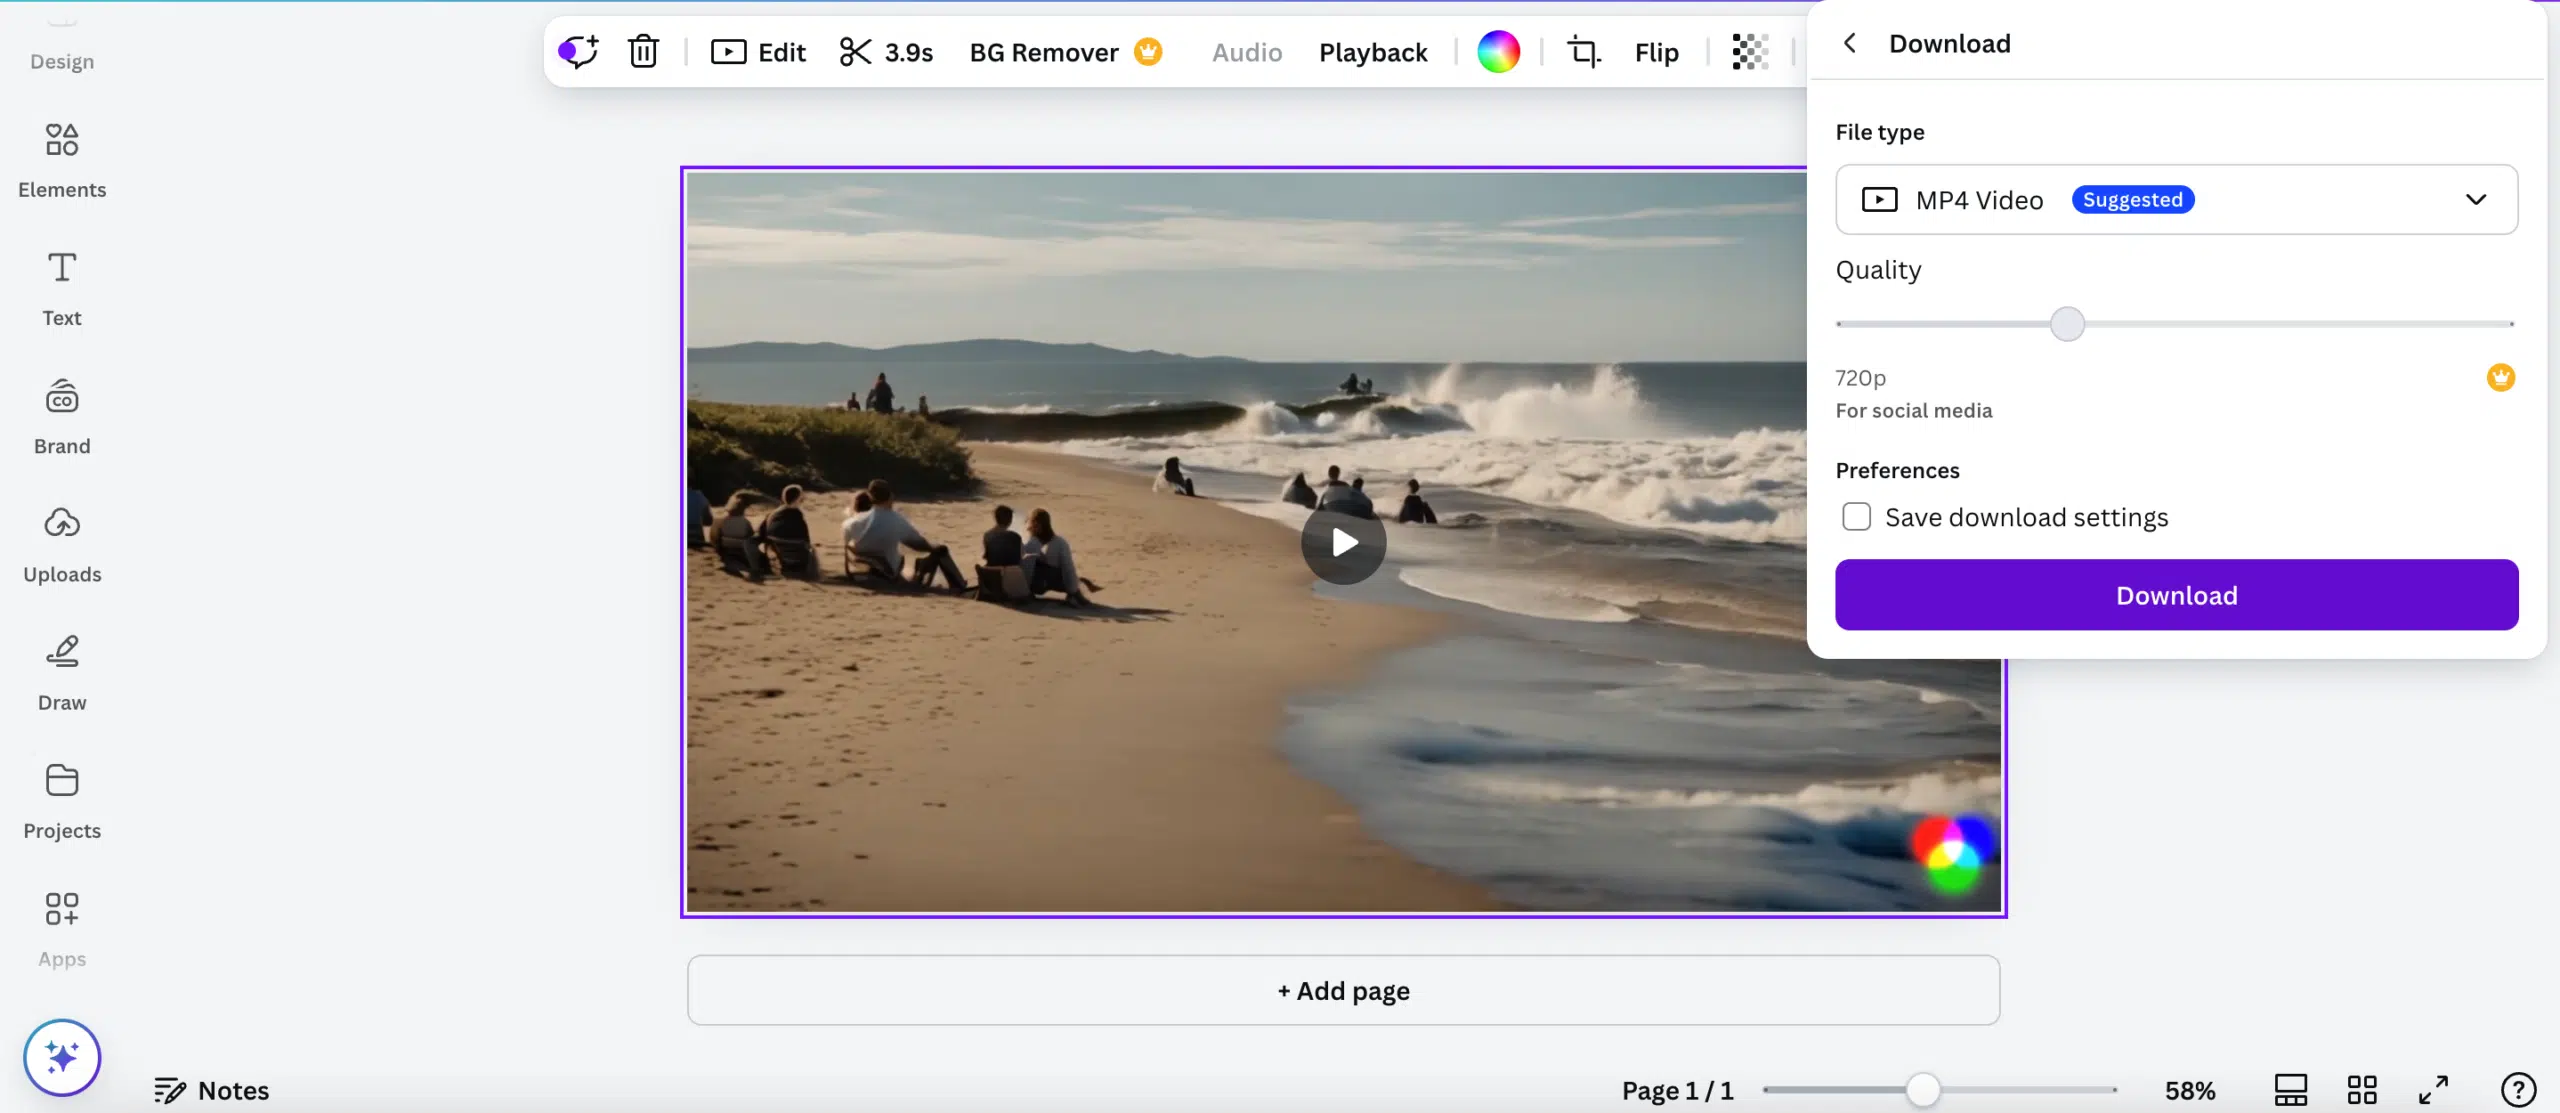Open the Projects sidebar panel
The height and width of the screenshot is (1113, 2560).
[62, 801]
